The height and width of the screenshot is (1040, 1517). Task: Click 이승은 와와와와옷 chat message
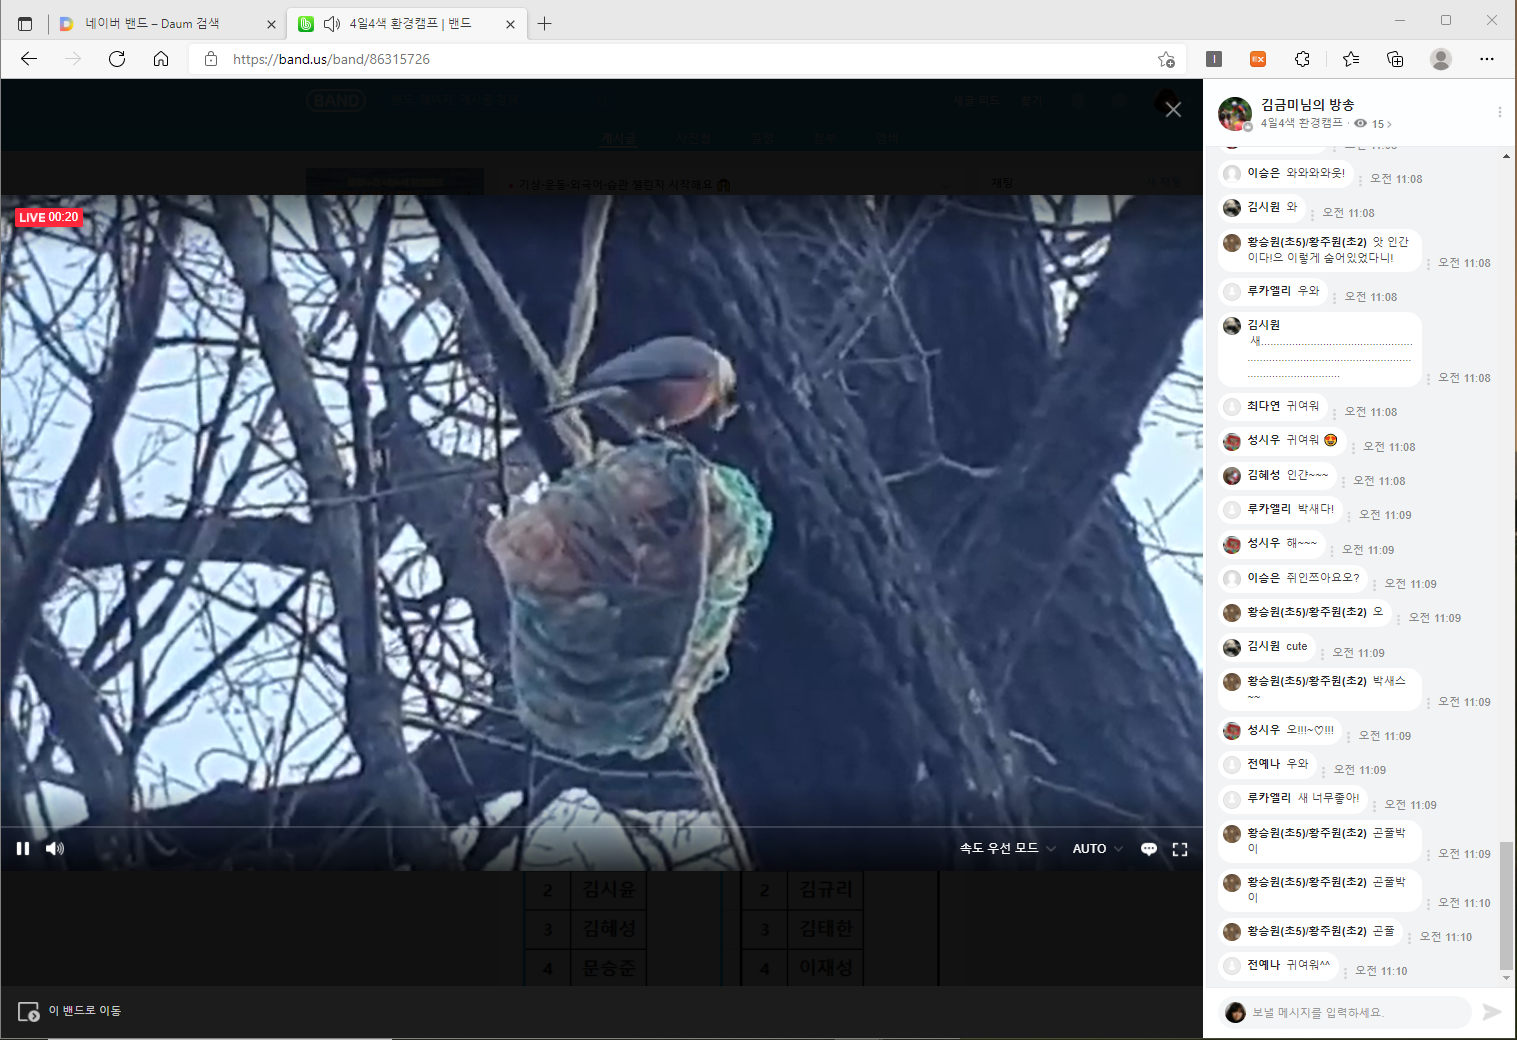tap(1285, 173)
